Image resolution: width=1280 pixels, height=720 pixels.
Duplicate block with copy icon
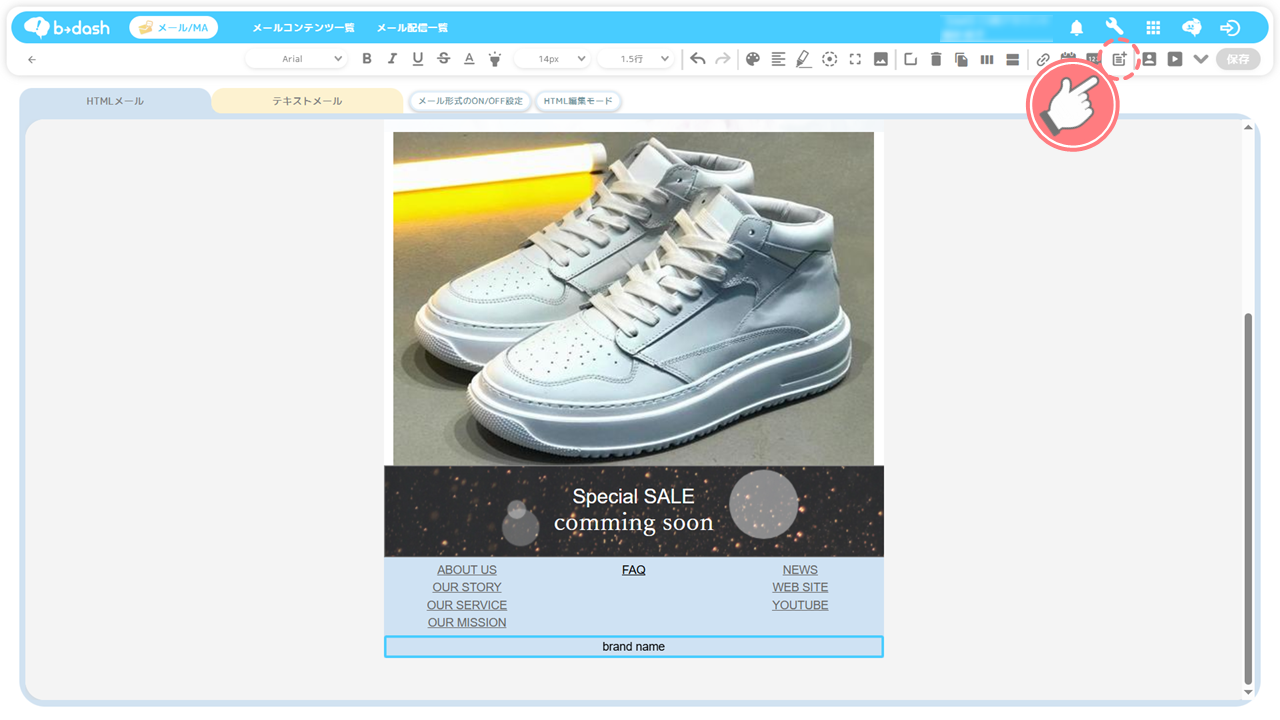[x=961, y=59]
